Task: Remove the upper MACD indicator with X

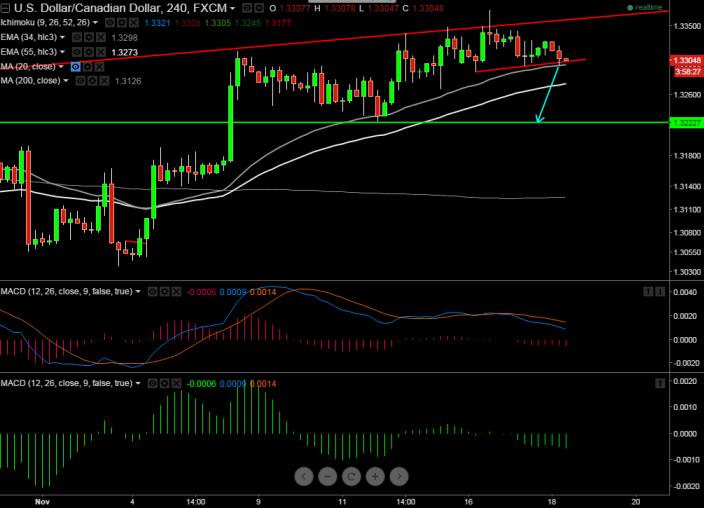Action: pyautogui.click(x=176, y=292)
